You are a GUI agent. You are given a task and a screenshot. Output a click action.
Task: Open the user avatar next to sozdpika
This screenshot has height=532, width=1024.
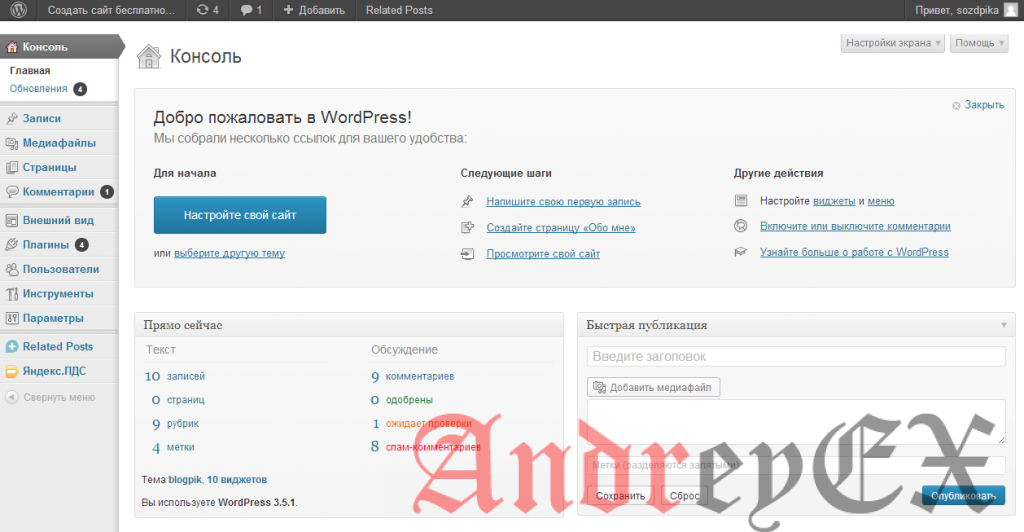1011,10
